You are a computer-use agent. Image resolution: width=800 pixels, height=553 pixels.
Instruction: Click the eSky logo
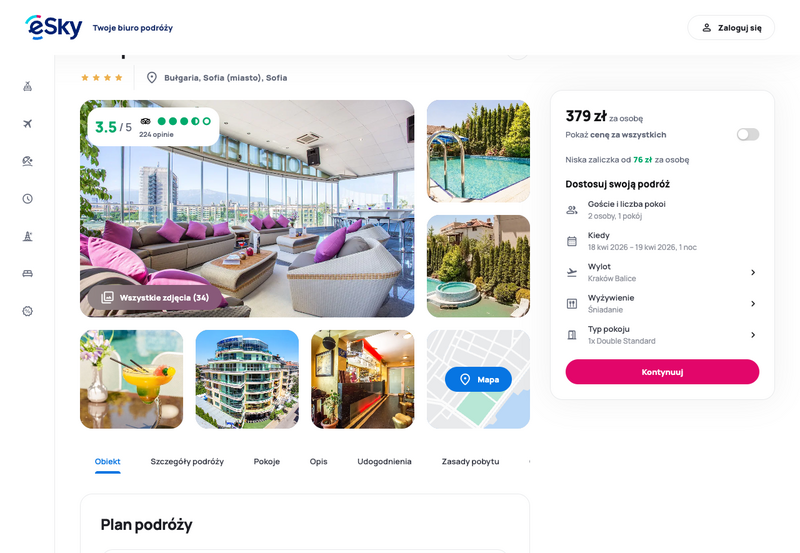click(54, 27)
